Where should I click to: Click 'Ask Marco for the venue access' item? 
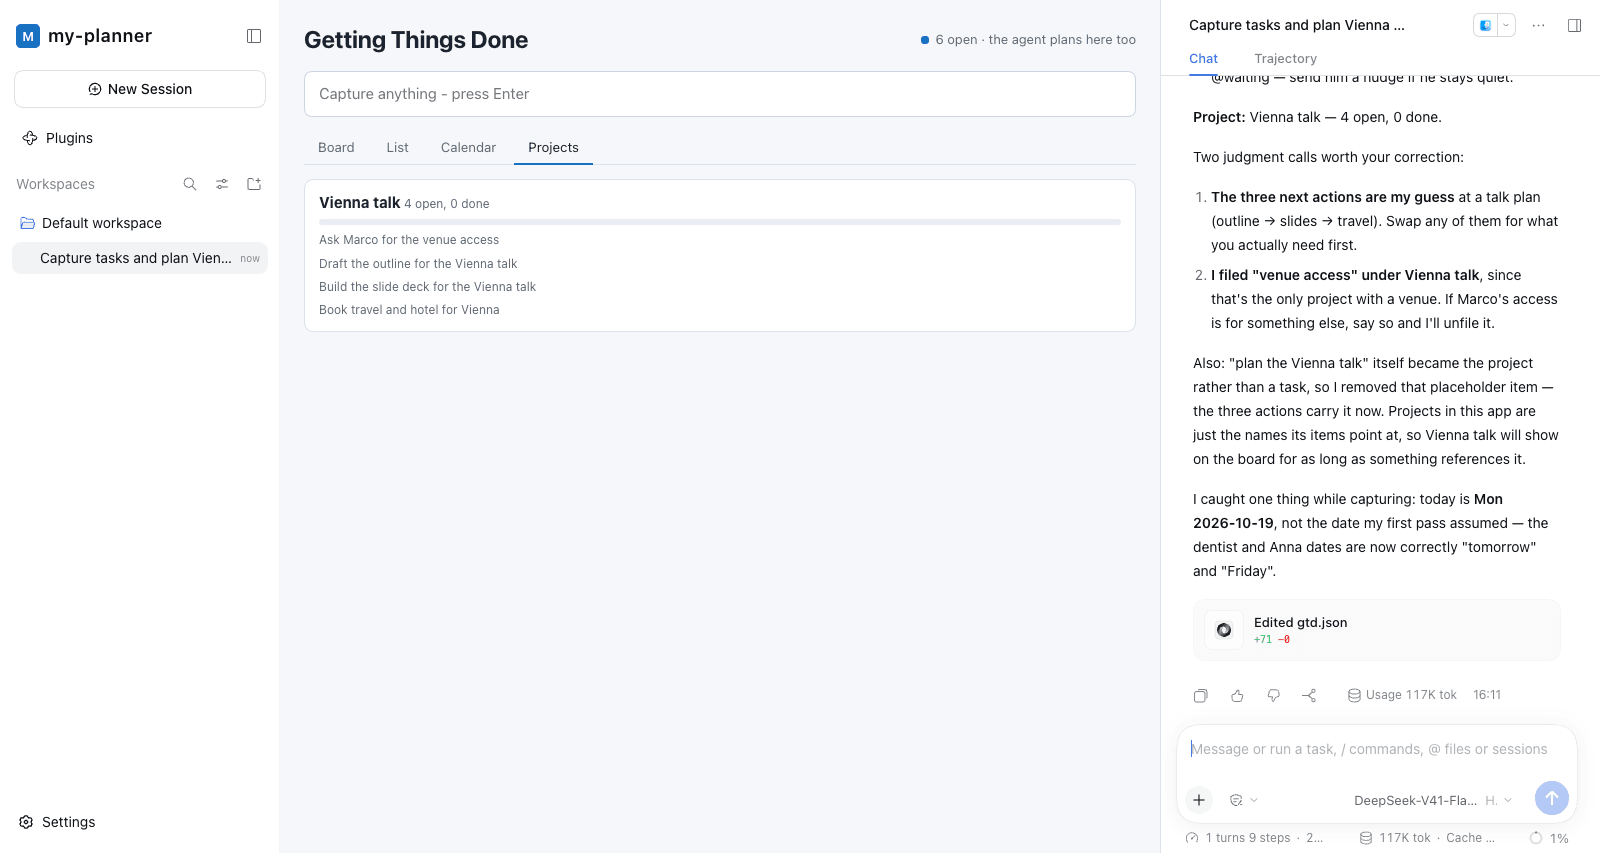pos(409,240)
